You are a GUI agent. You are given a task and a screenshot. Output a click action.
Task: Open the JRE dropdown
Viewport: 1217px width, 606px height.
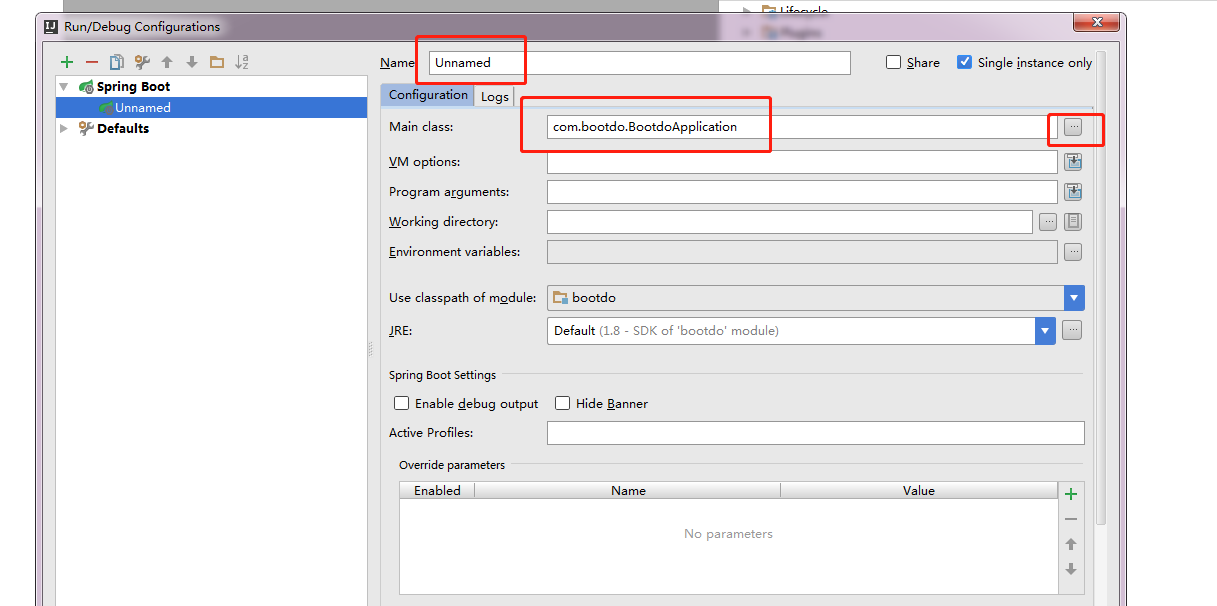(1045, 330)
